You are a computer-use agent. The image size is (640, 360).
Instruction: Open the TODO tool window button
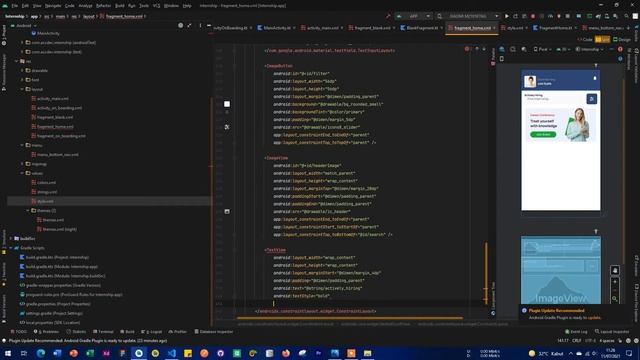tap(19, 332)
